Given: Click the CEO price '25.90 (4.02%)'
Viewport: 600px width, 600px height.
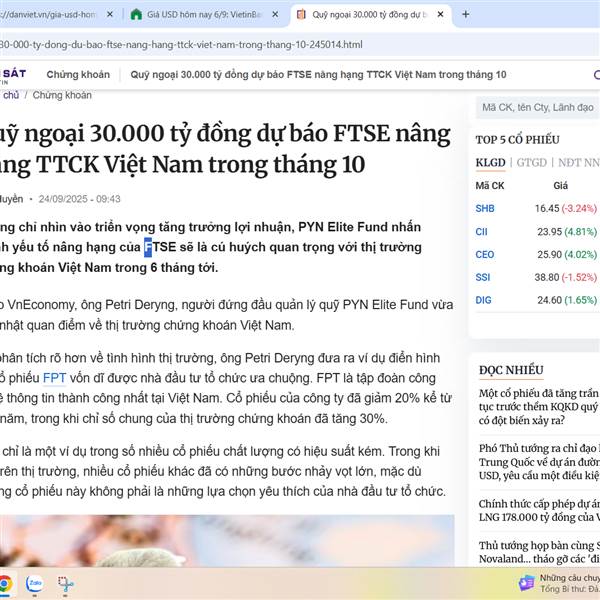Looking at the screenshot, I should coord(567,254).
